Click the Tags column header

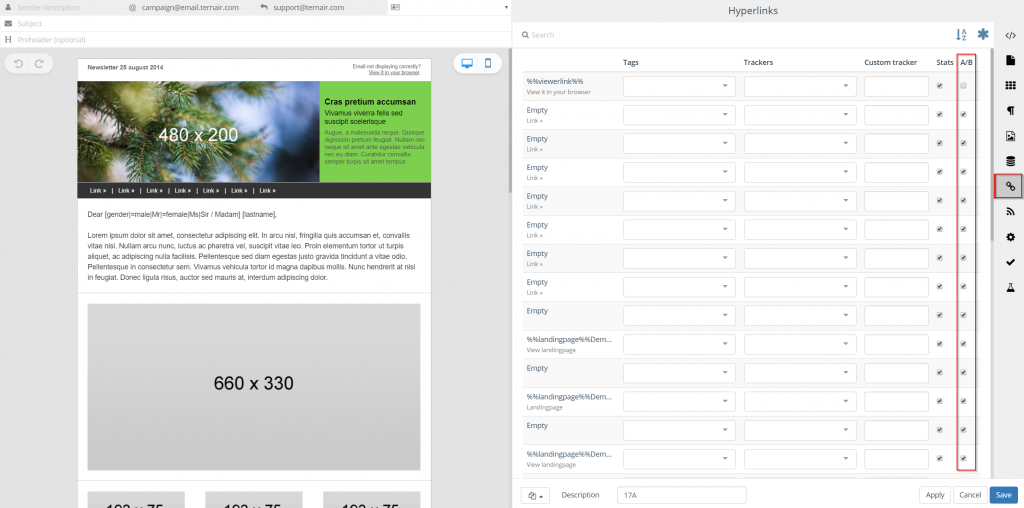pos(631,63)
